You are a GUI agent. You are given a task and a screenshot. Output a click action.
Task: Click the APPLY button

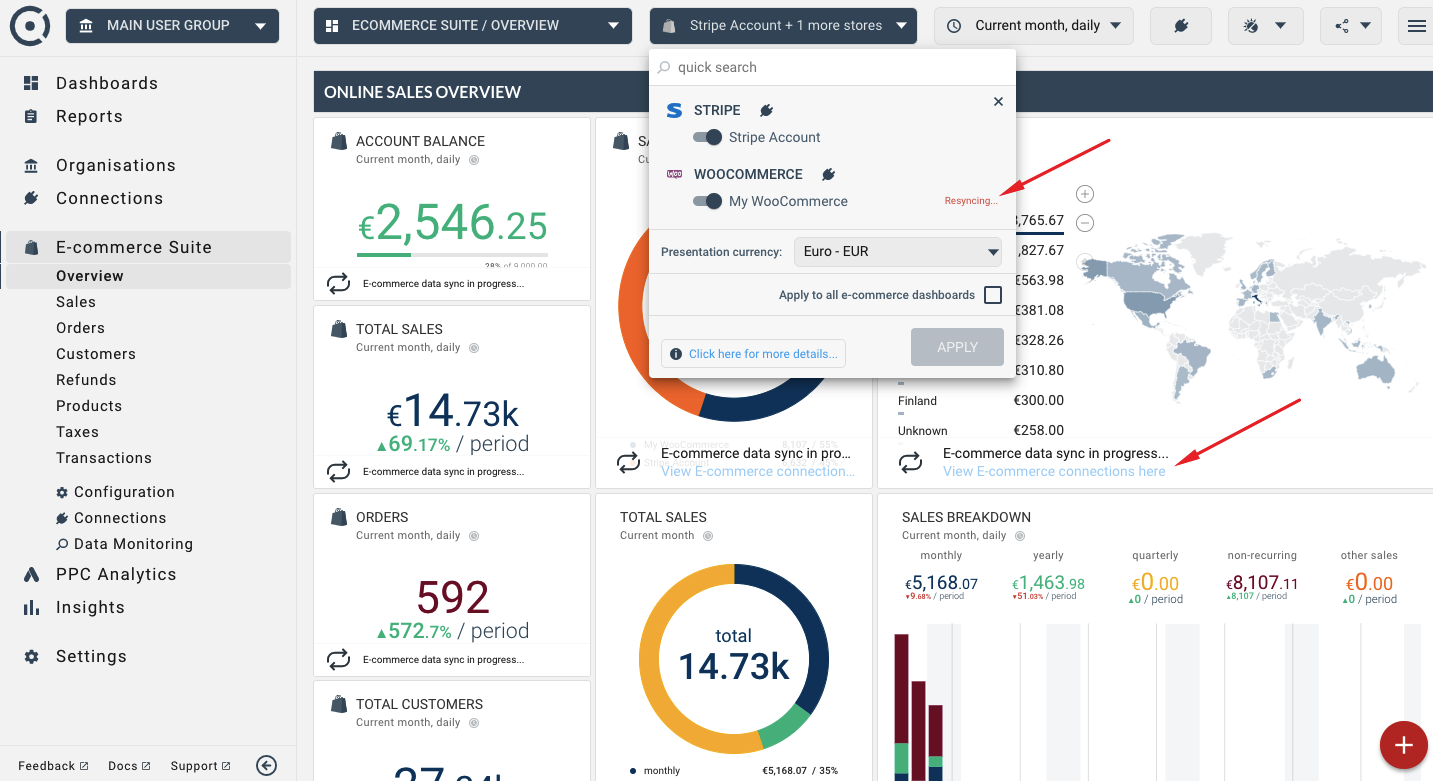click(957, 347)
